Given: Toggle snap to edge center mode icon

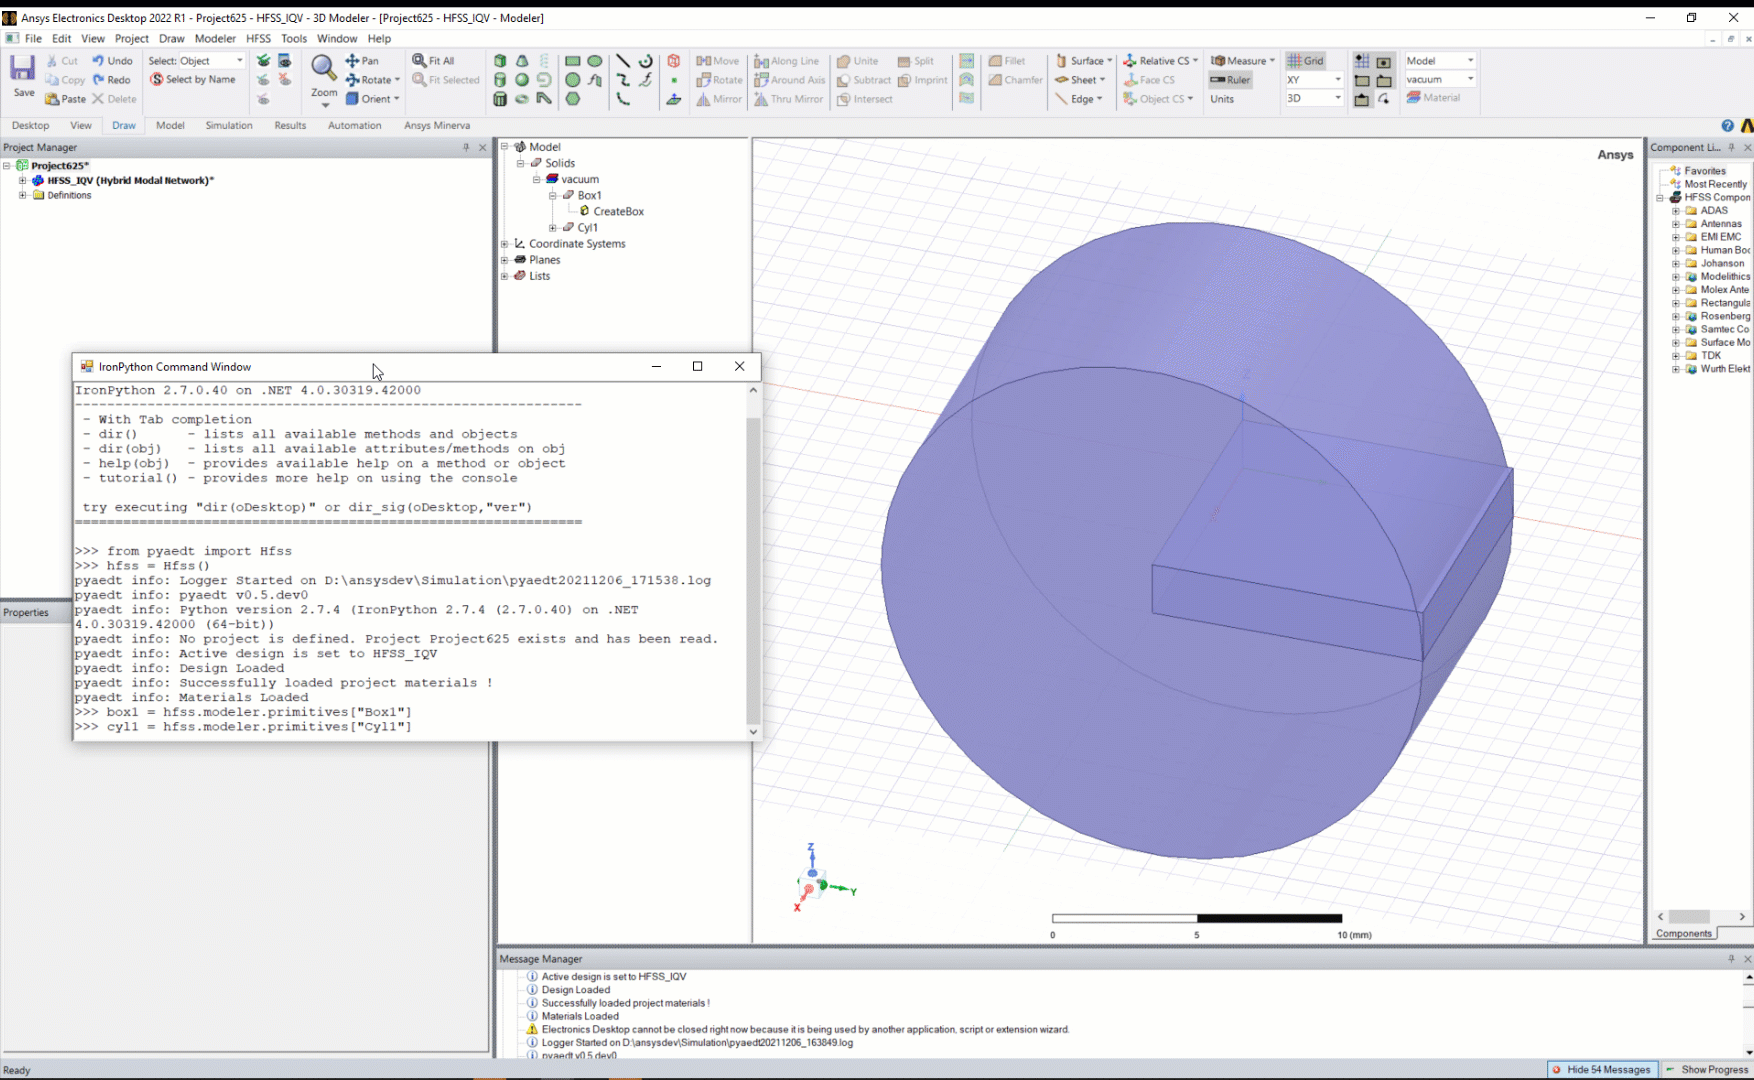Looking at the screenshot, I should (1362, 99).
